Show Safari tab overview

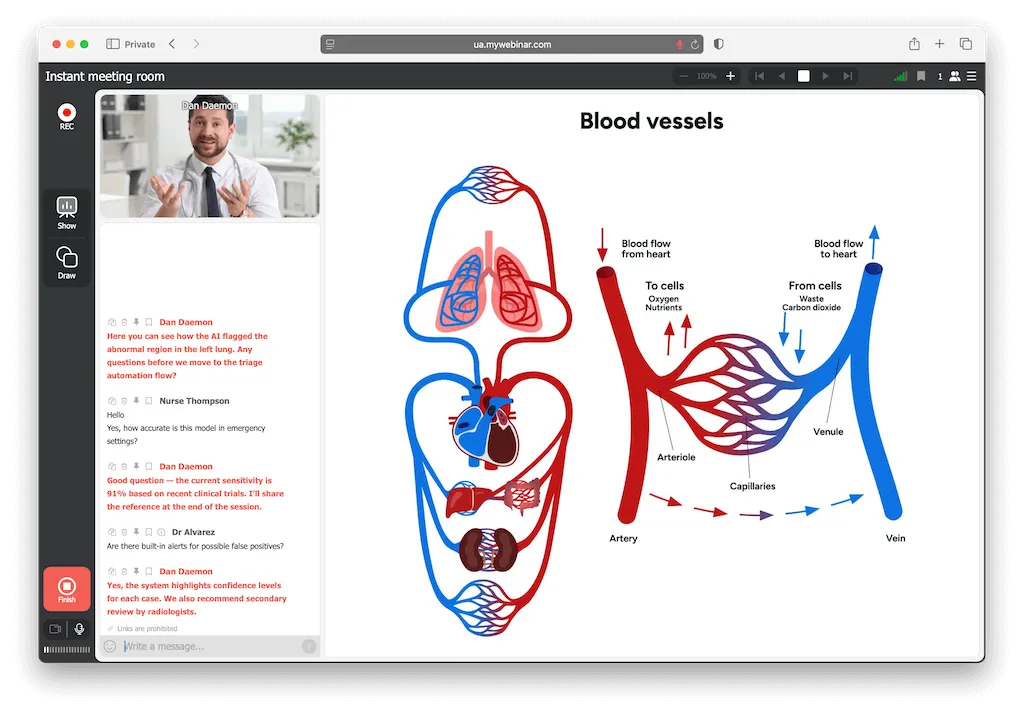click(965, 44)
